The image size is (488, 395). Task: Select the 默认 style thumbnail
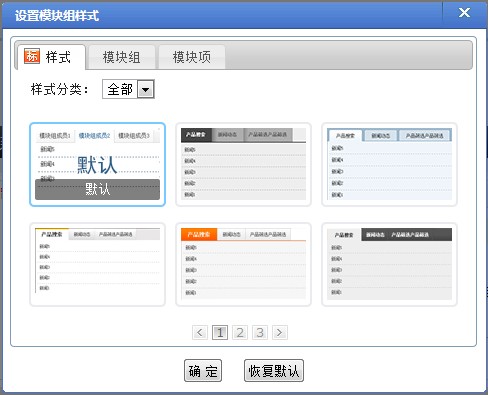point(97,165)
